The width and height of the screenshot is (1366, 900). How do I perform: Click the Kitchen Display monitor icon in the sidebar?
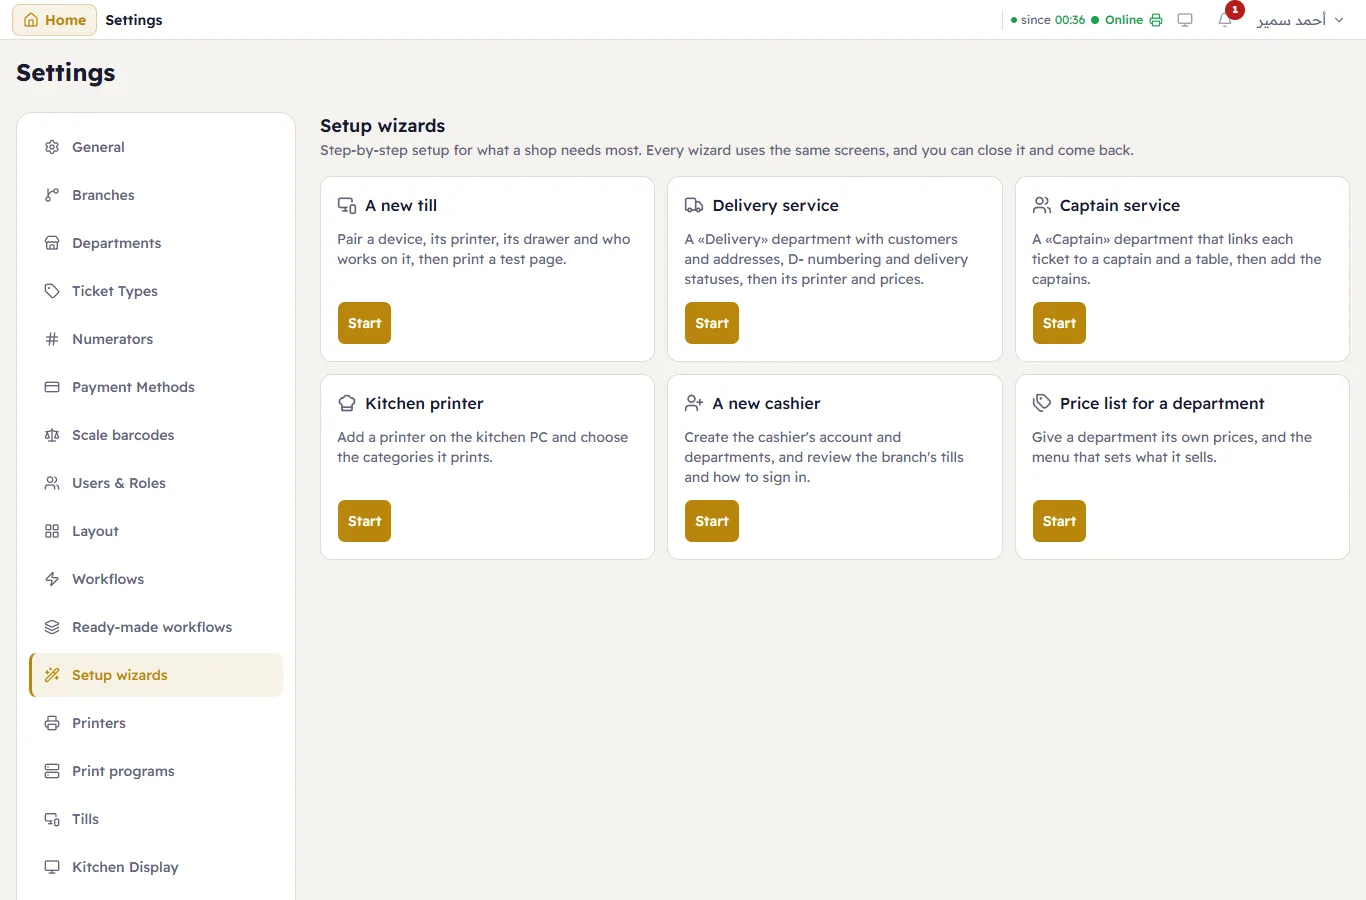point(52,867)
